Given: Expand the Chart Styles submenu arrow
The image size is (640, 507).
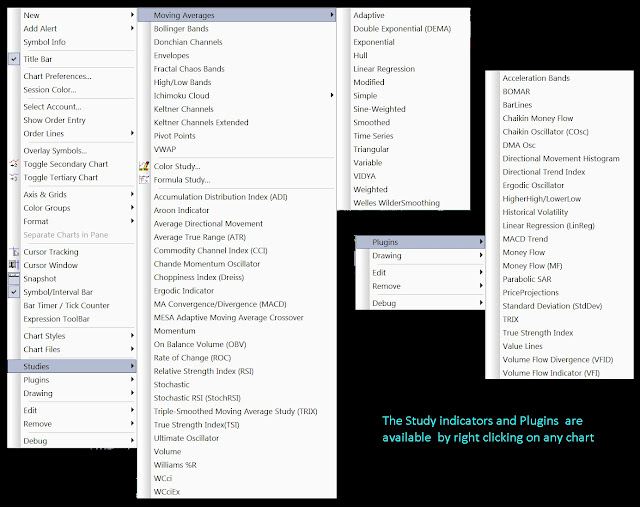Looking at the screenshot, I should (132, 336).
